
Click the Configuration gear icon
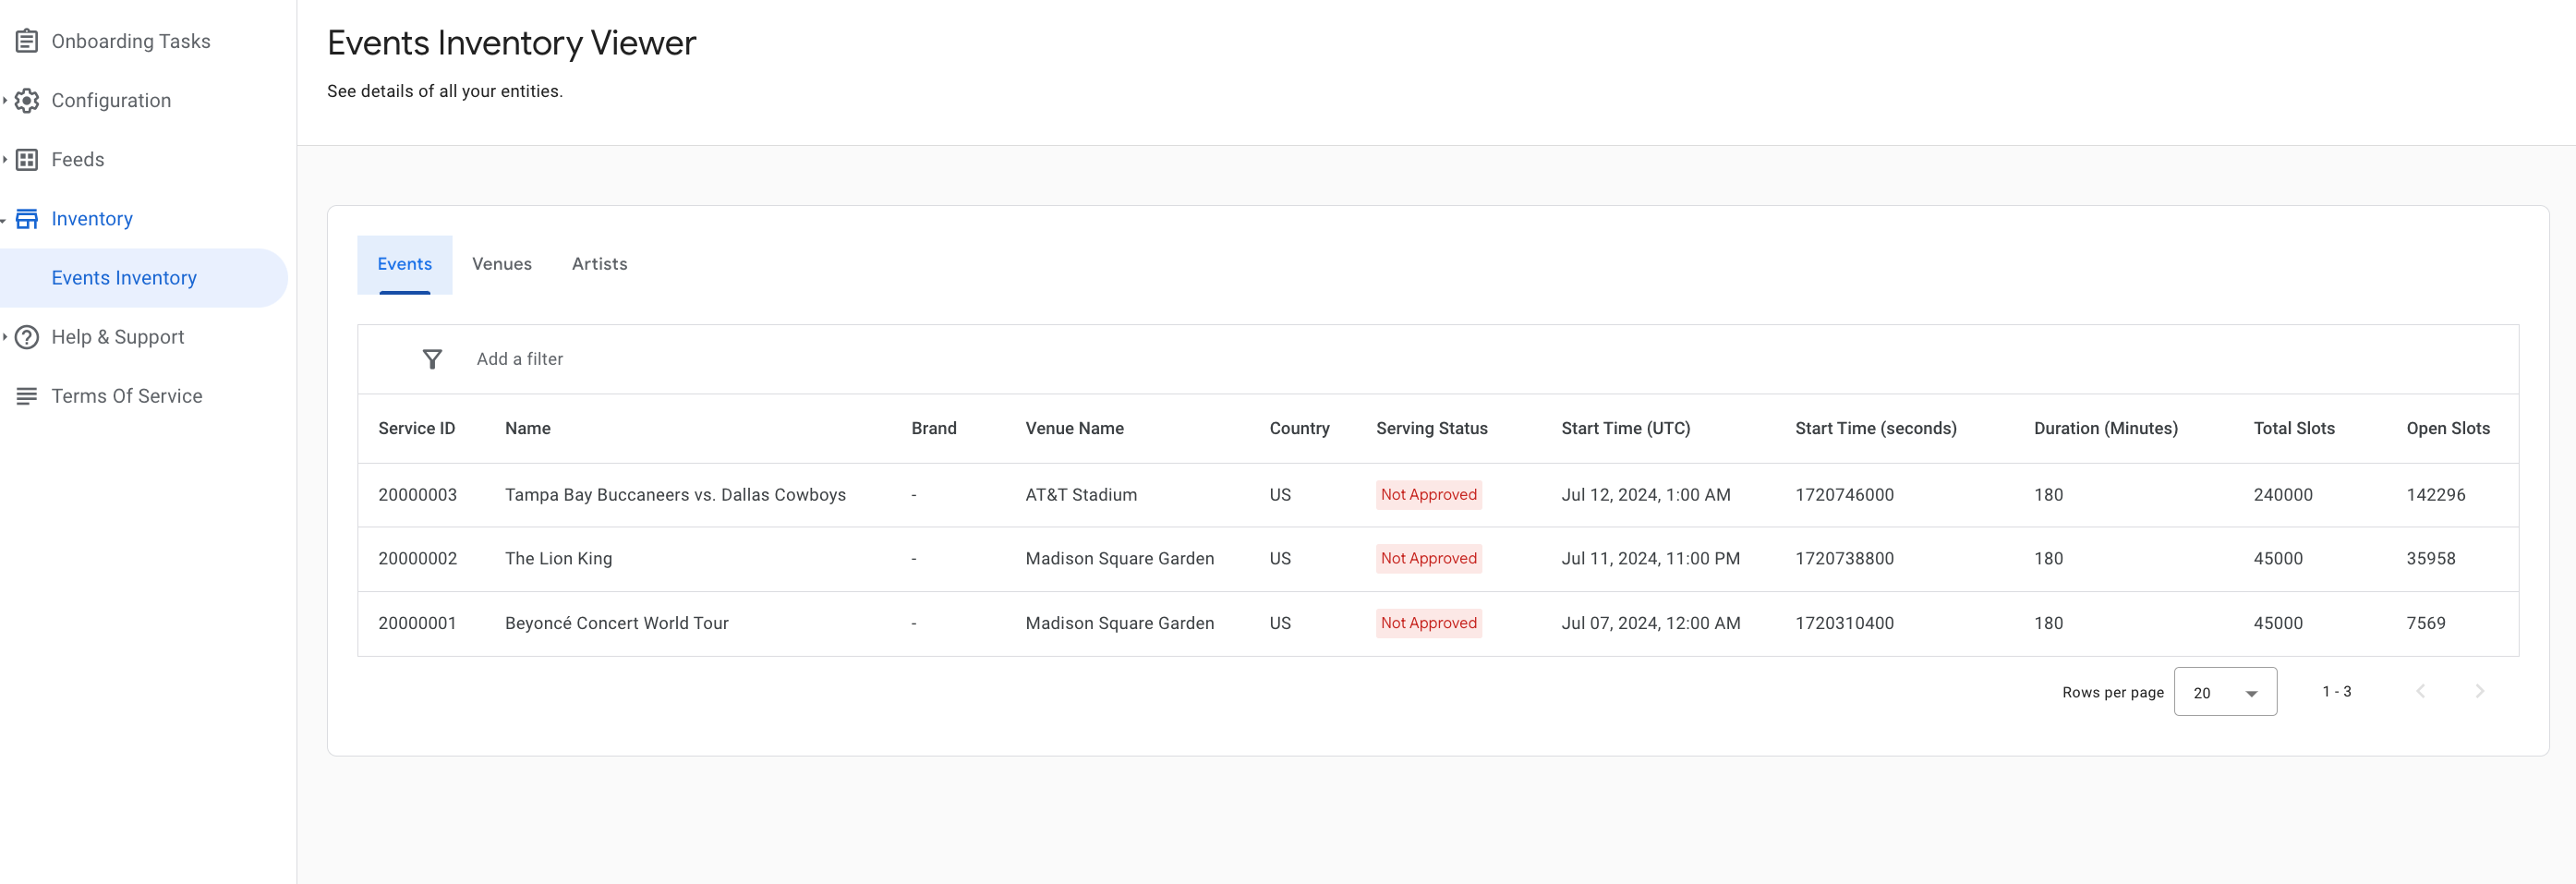(27, 100)
